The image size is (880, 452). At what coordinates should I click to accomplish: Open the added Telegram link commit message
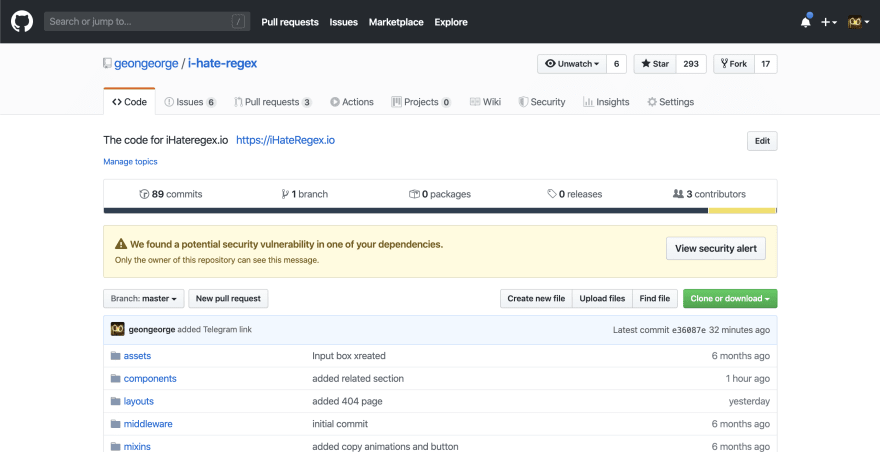pyautogui.click(x=214, y=330)
